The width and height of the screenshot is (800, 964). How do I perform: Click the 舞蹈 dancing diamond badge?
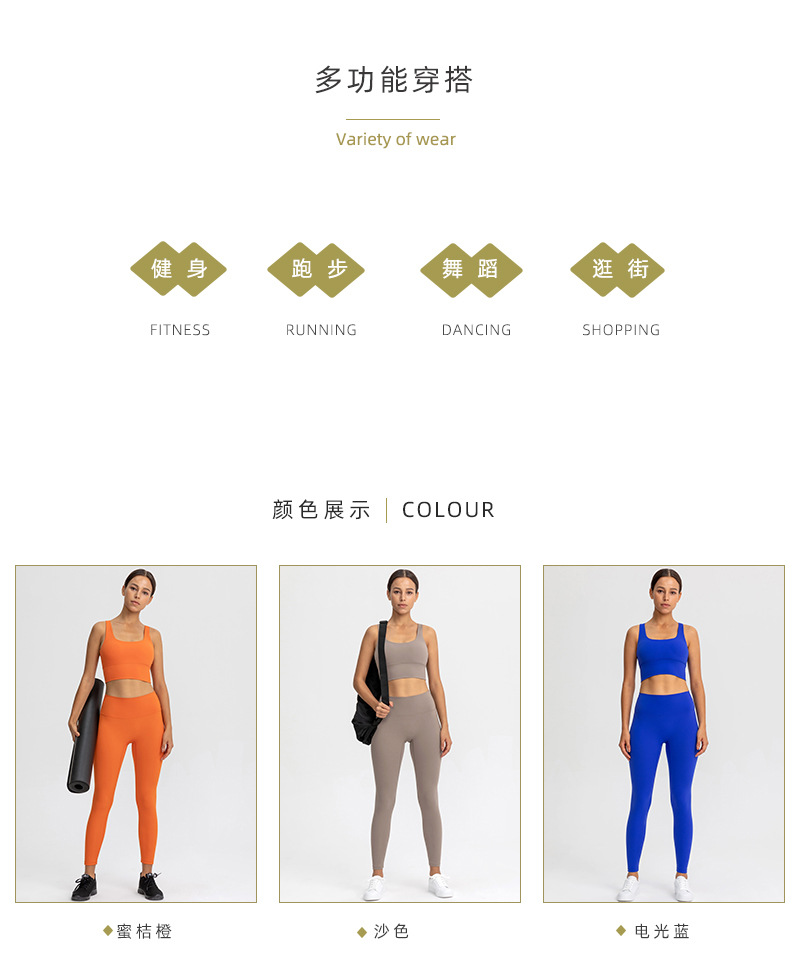(471, 270)
